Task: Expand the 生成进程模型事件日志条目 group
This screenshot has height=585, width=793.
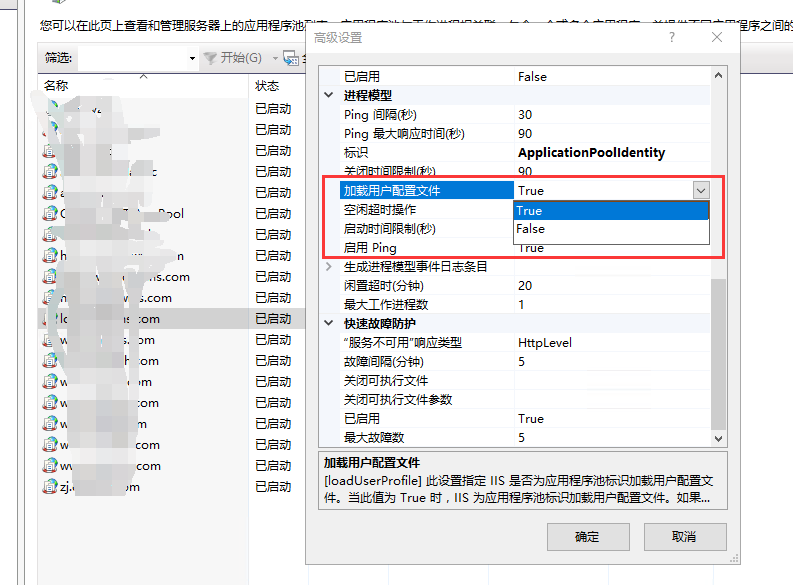Action: pos(330,267)
